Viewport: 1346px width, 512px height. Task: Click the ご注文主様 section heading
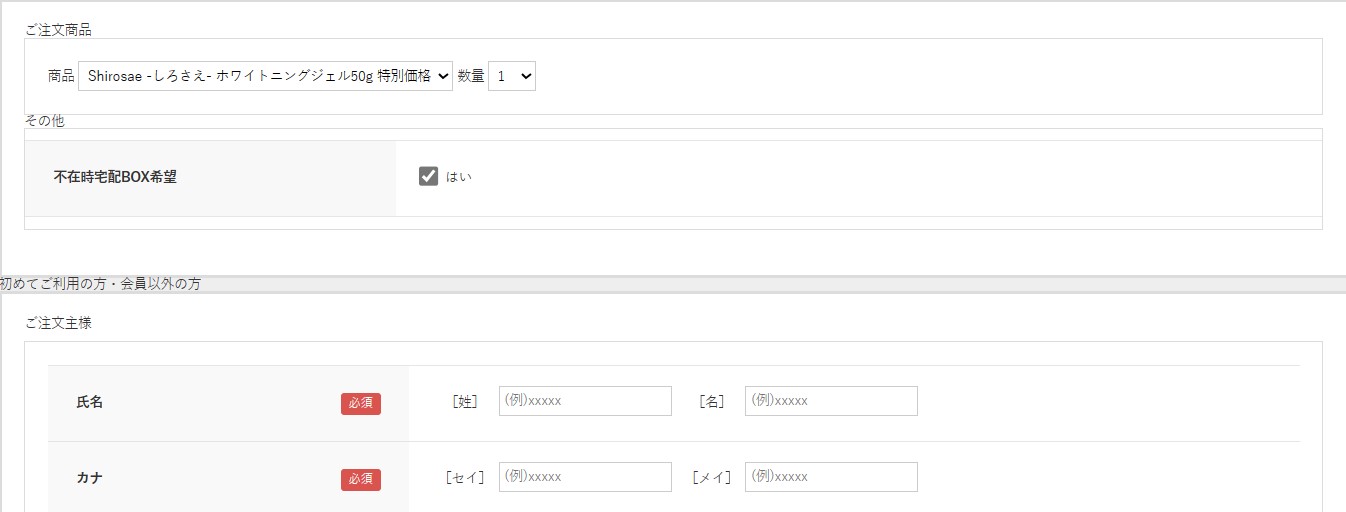pyautogui.click(x=58, y=323)
